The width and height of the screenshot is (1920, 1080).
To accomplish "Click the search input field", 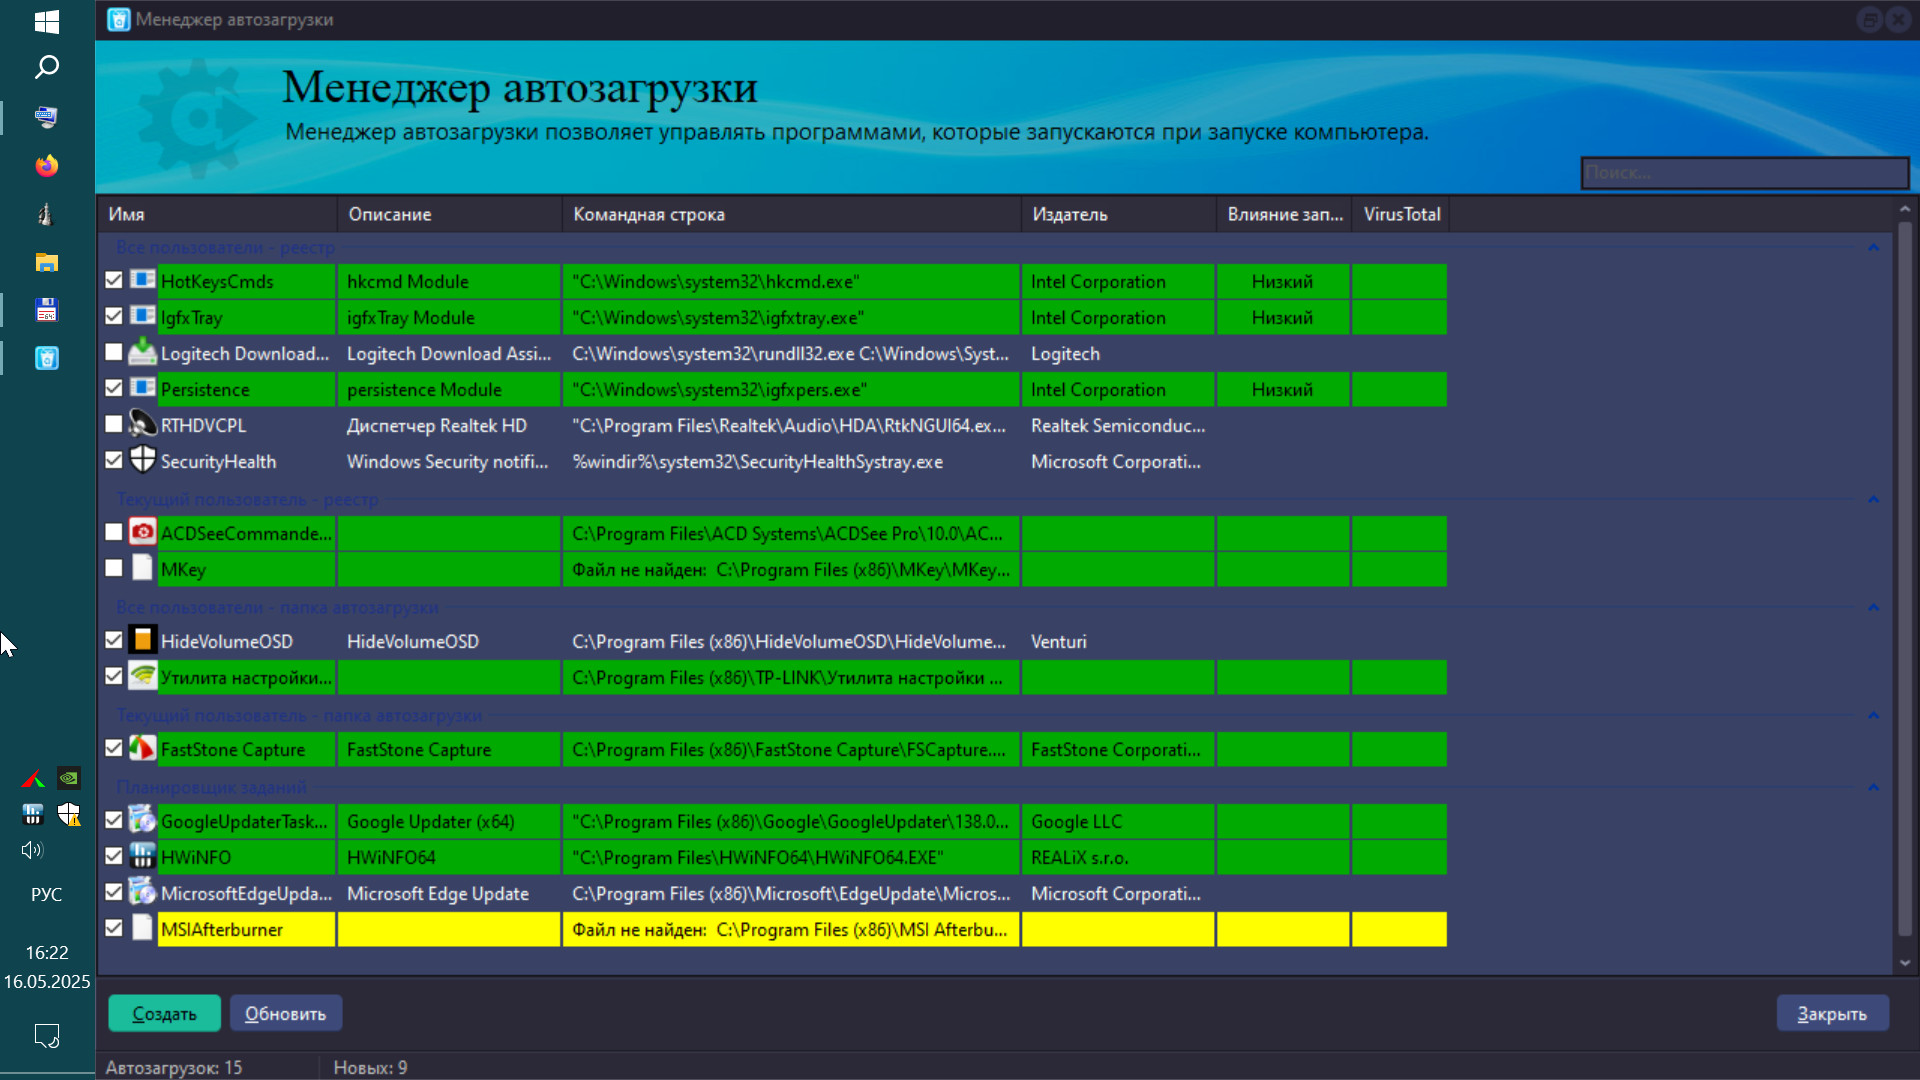I will (1744, 173).
